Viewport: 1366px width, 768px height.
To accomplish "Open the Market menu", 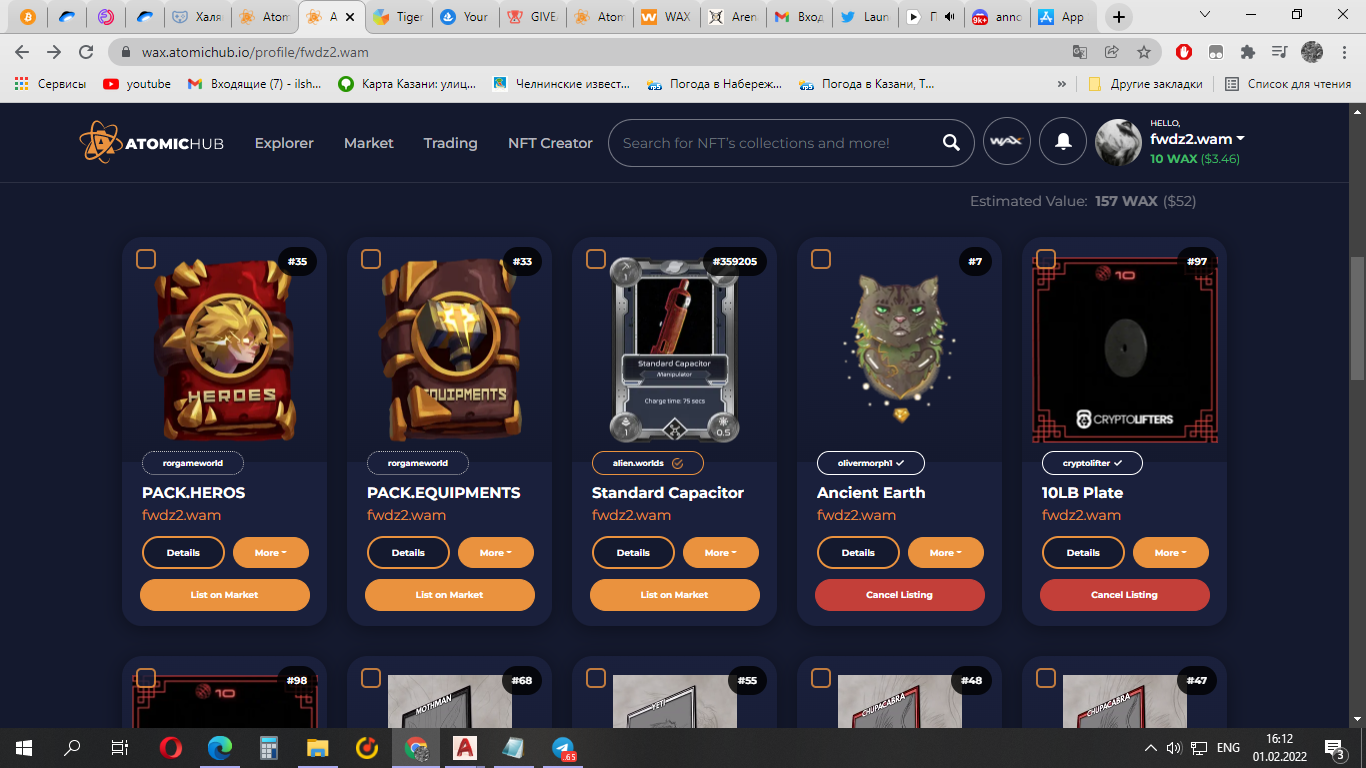I will [369, 143].
